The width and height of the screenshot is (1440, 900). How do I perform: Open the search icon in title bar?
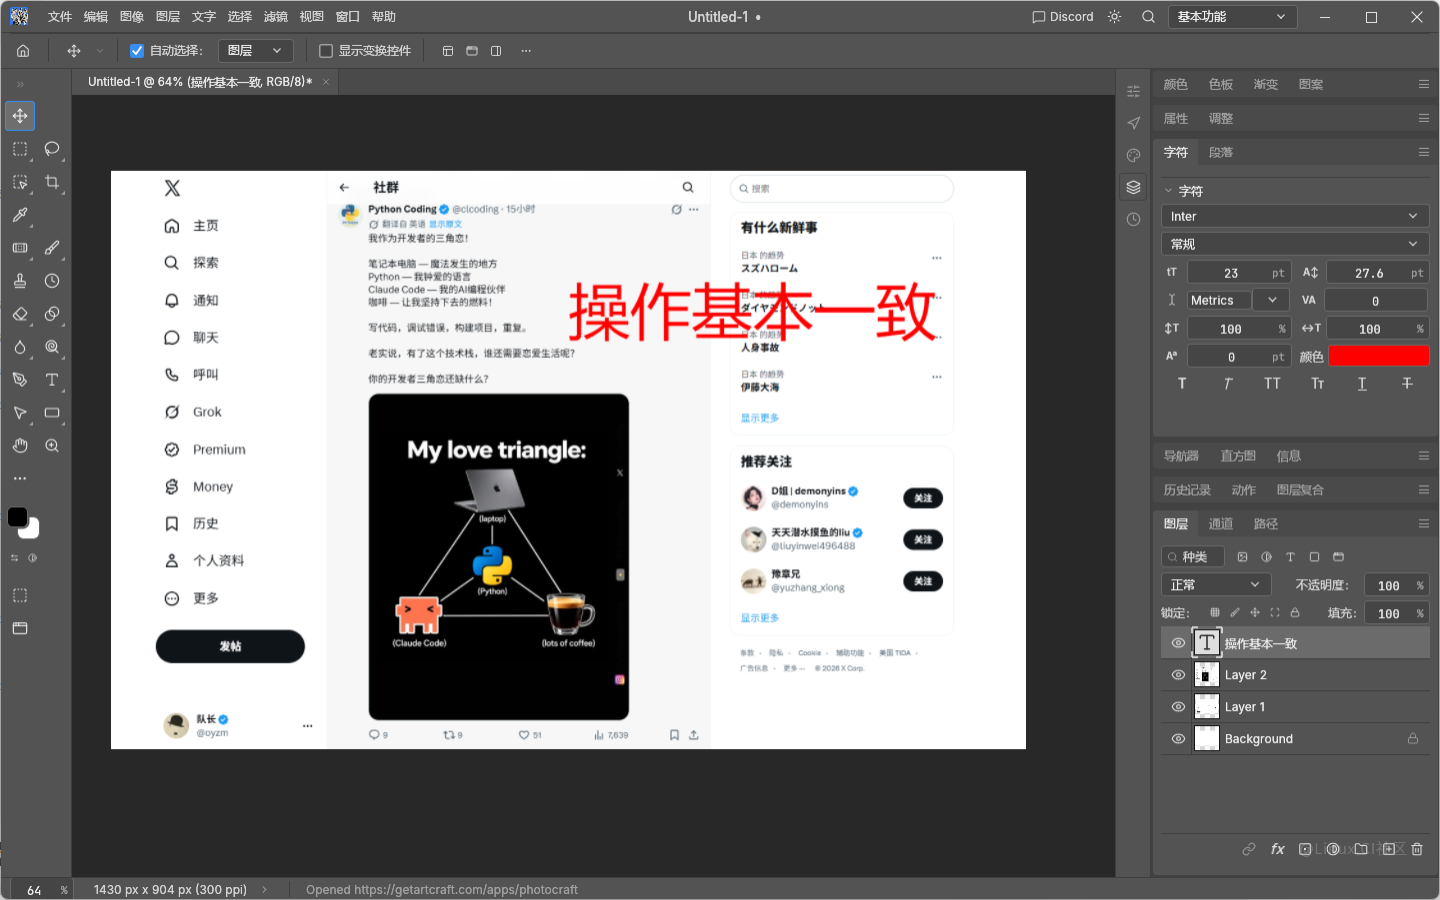[x=1149, y=17]
